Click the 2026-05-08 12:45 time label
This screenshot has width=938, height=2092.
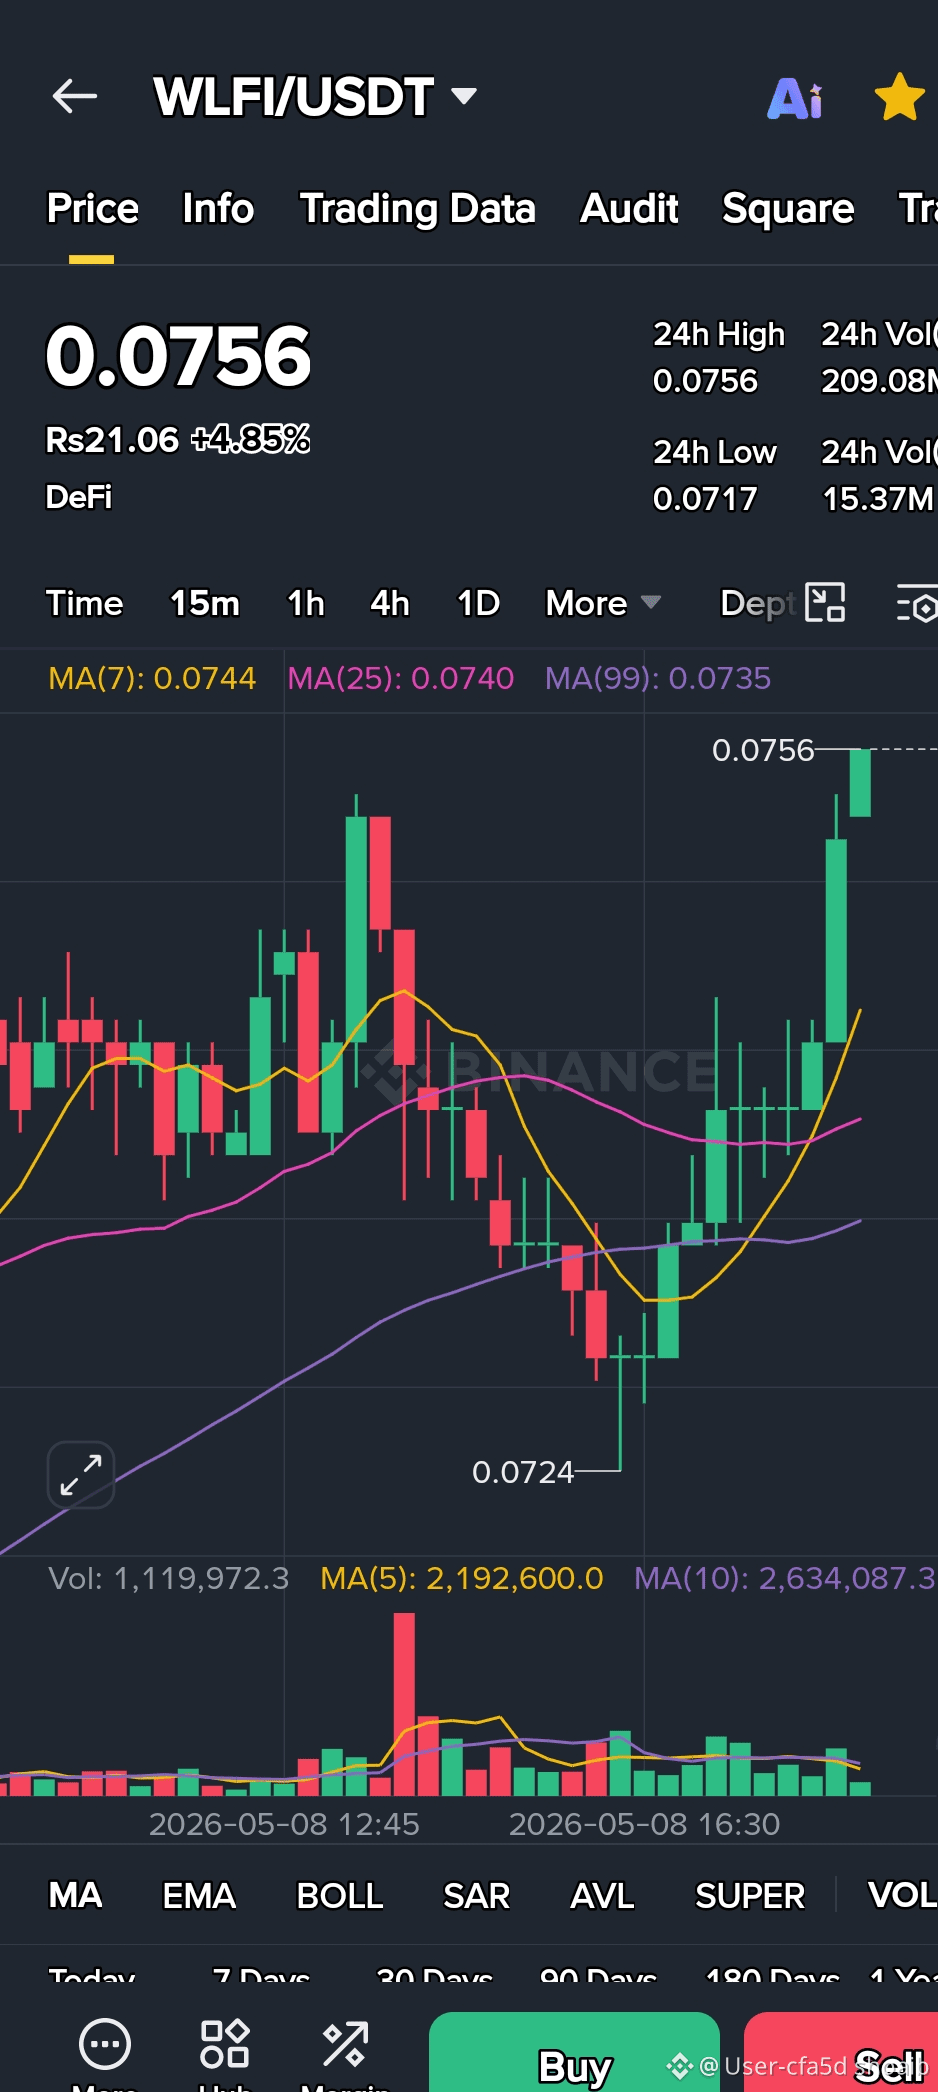tap(284, 1824)
